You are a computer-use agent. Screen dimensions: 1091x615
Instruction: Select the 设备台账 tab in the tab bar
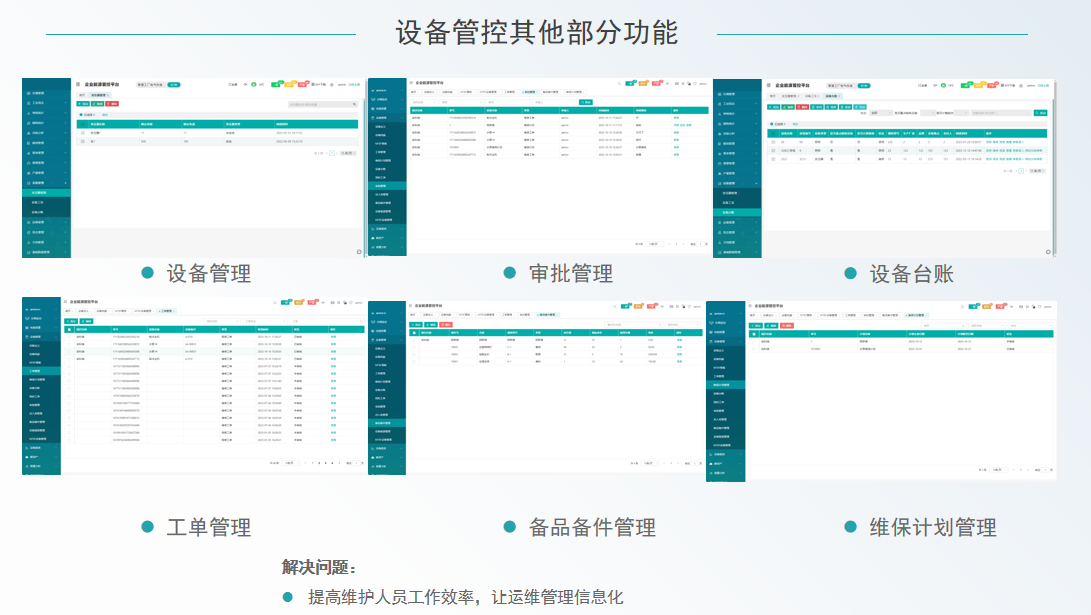(x=831, y=94)
